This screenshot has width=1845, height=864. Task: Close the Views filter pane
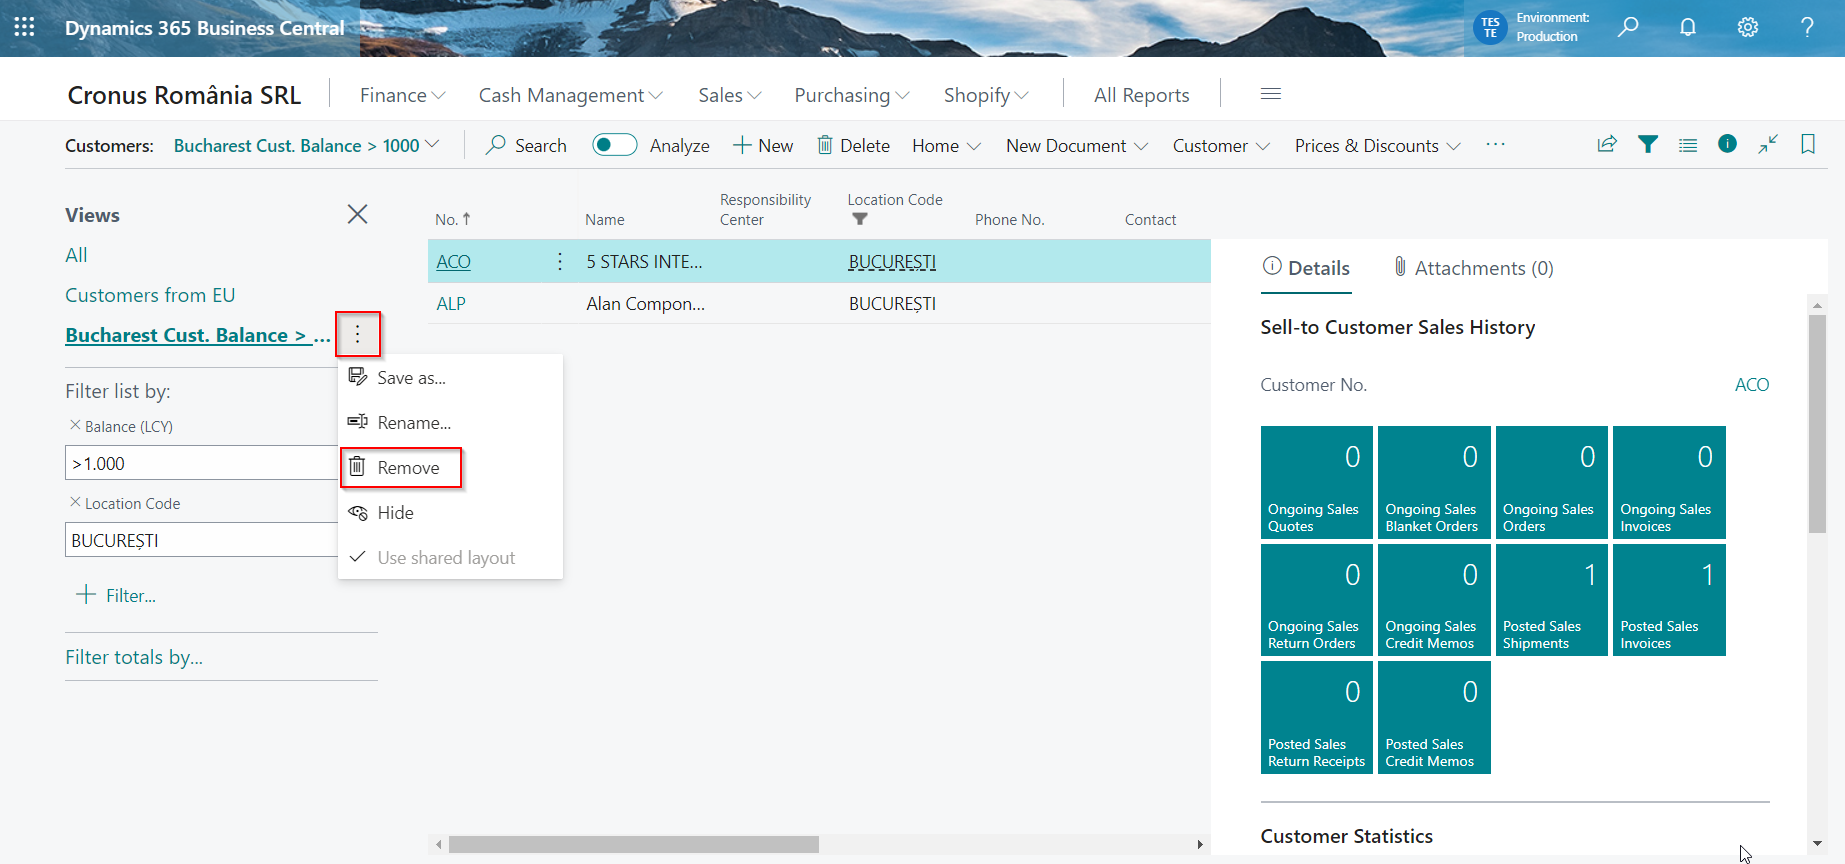point(357,214)
